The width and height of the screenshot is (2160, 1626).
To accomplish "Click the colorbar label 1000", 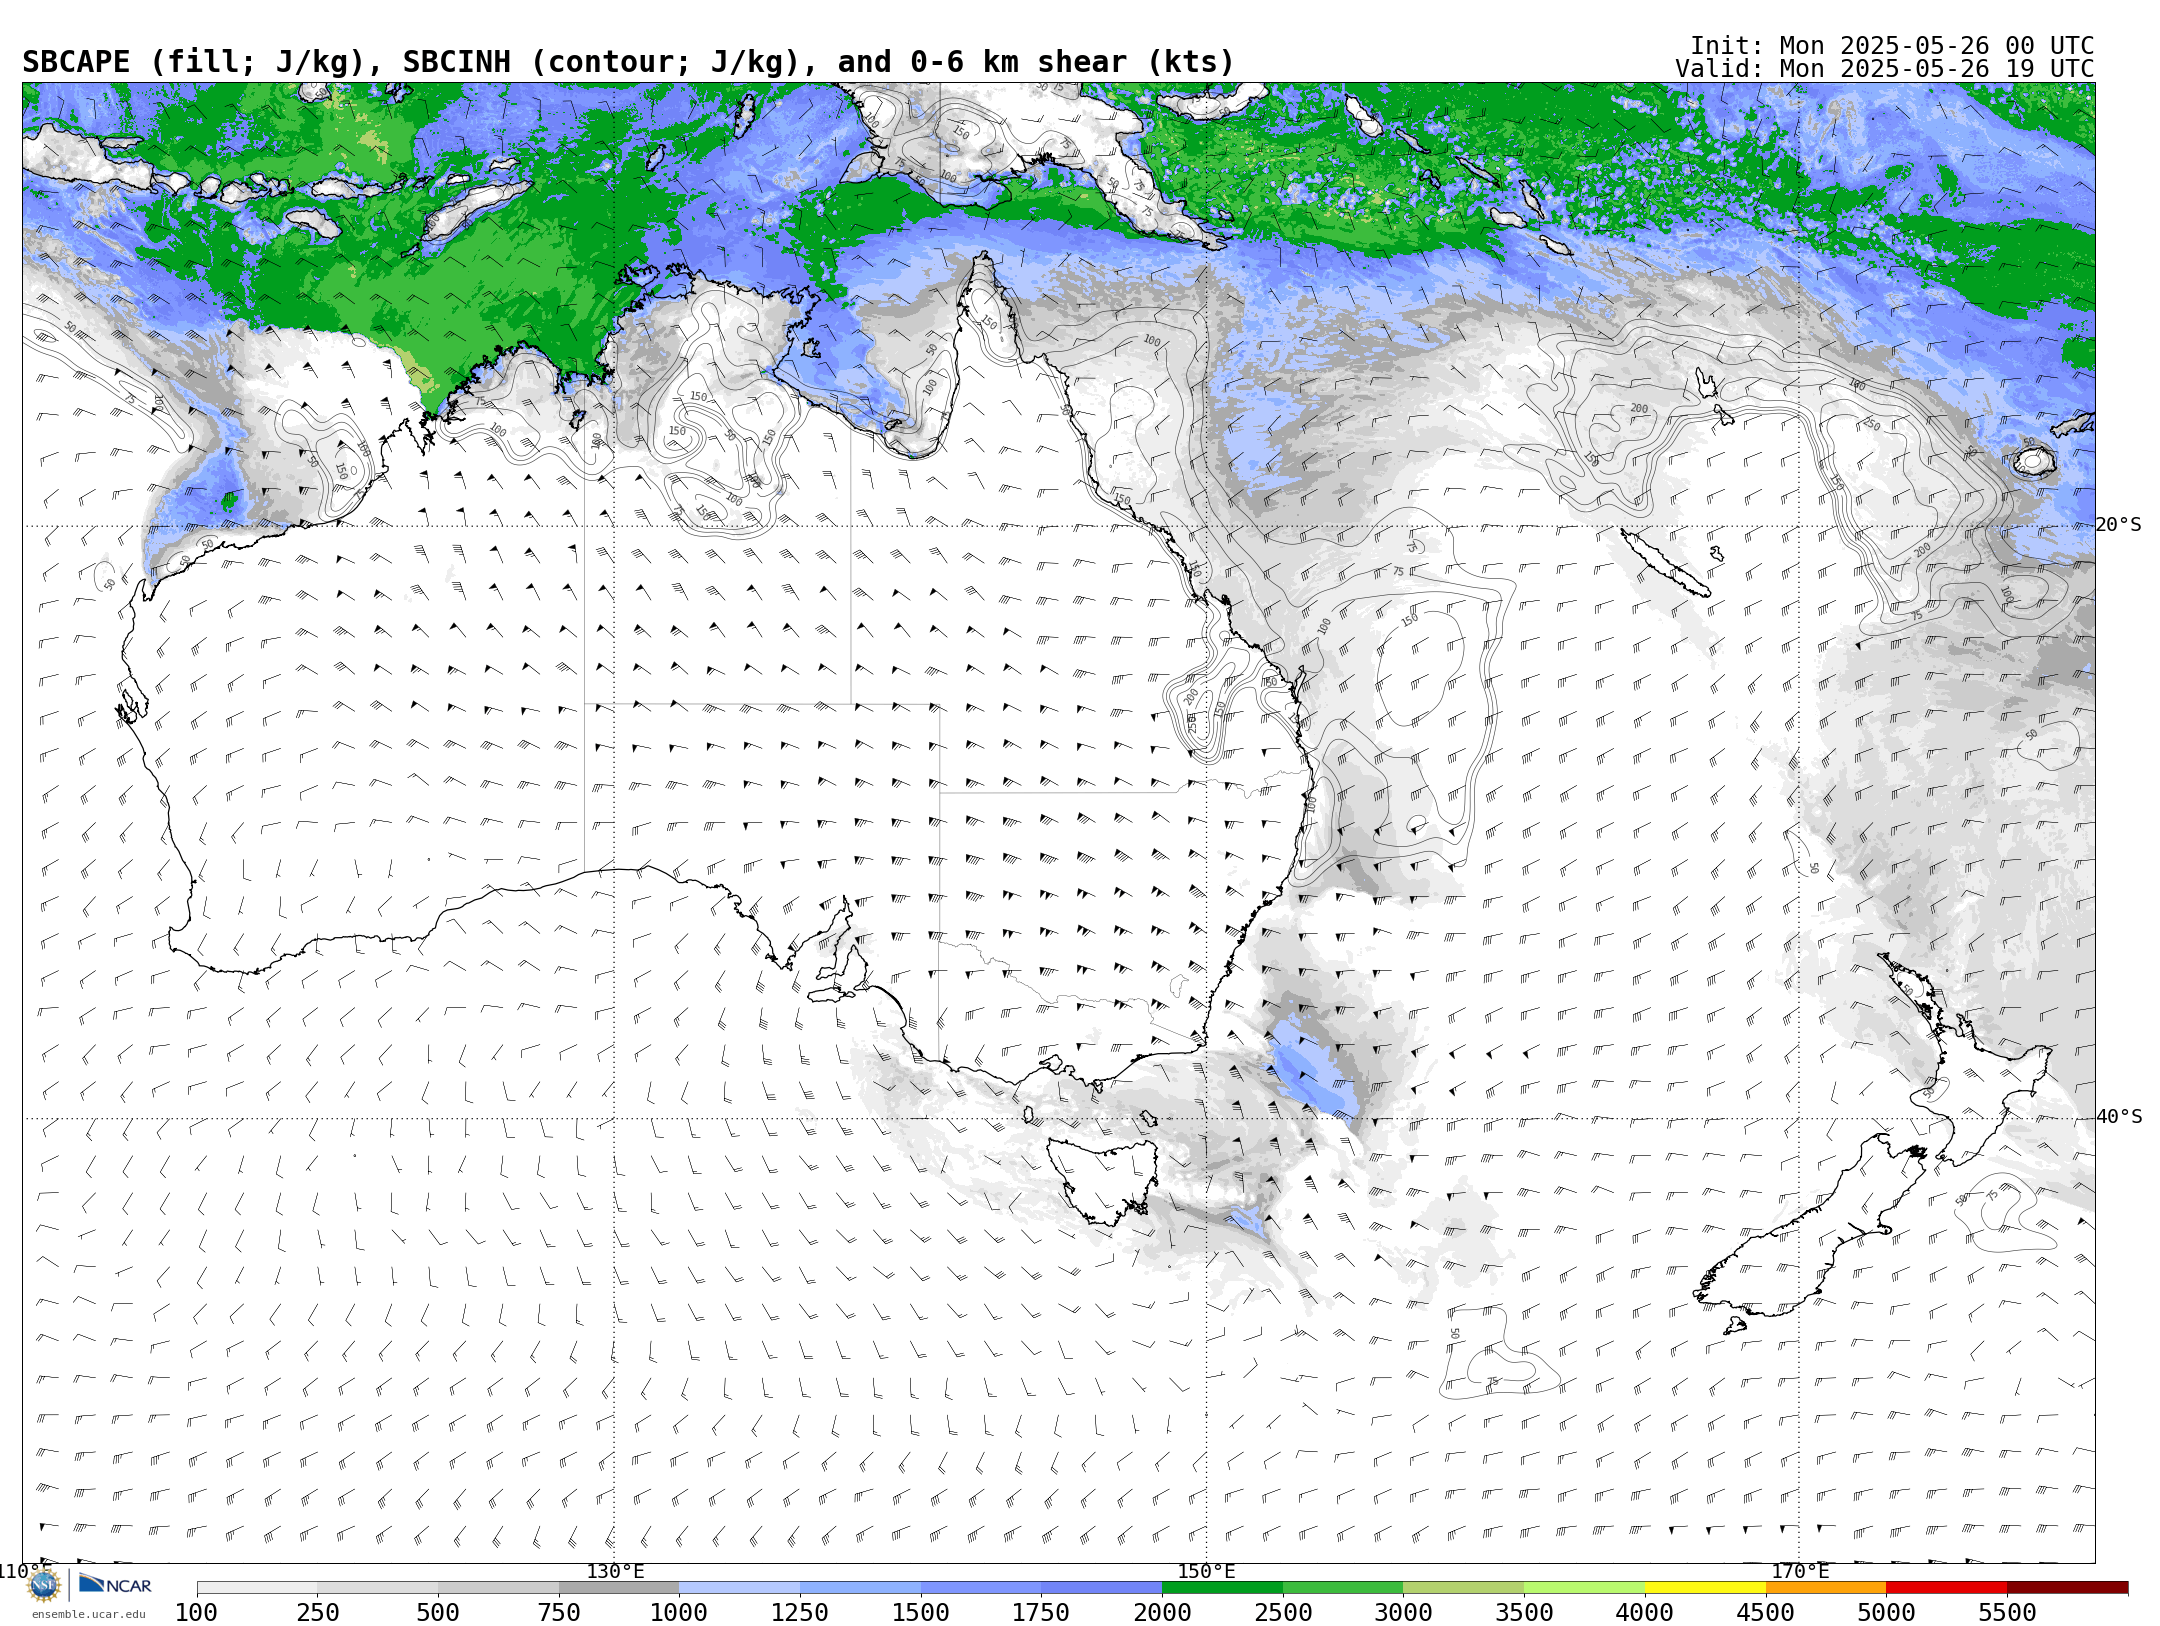I will (x=679, y=1613).
